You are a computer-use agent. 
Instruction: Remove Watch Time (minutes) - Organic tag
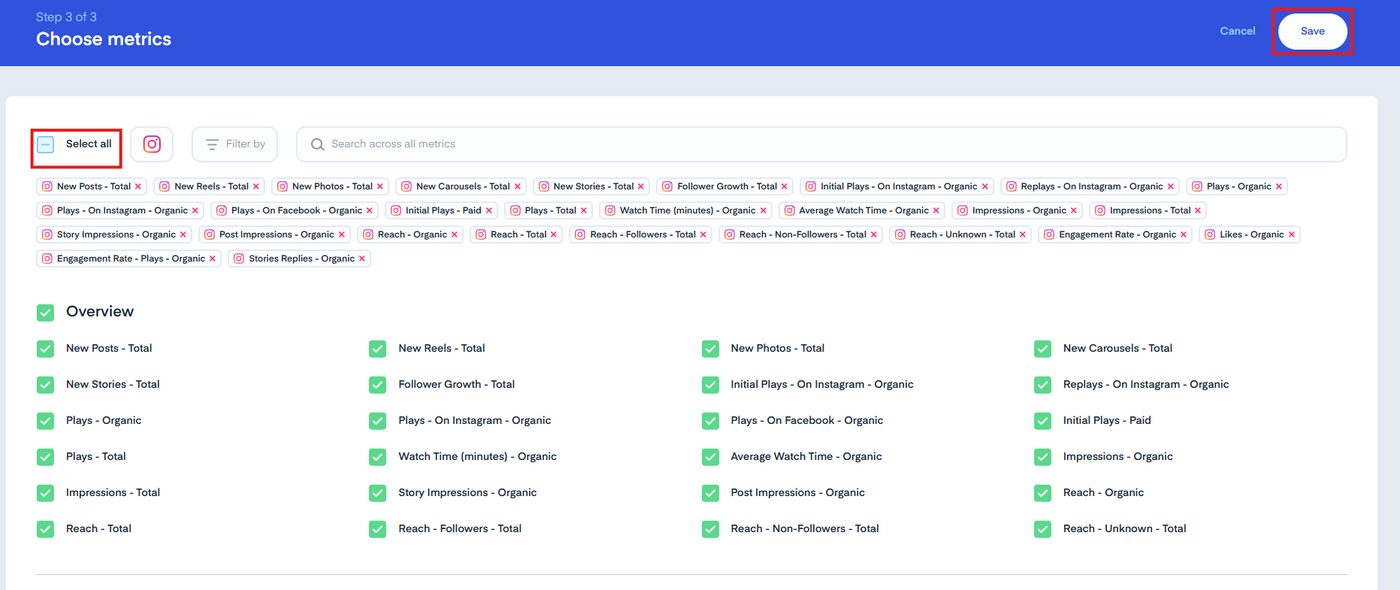(764, 211)
